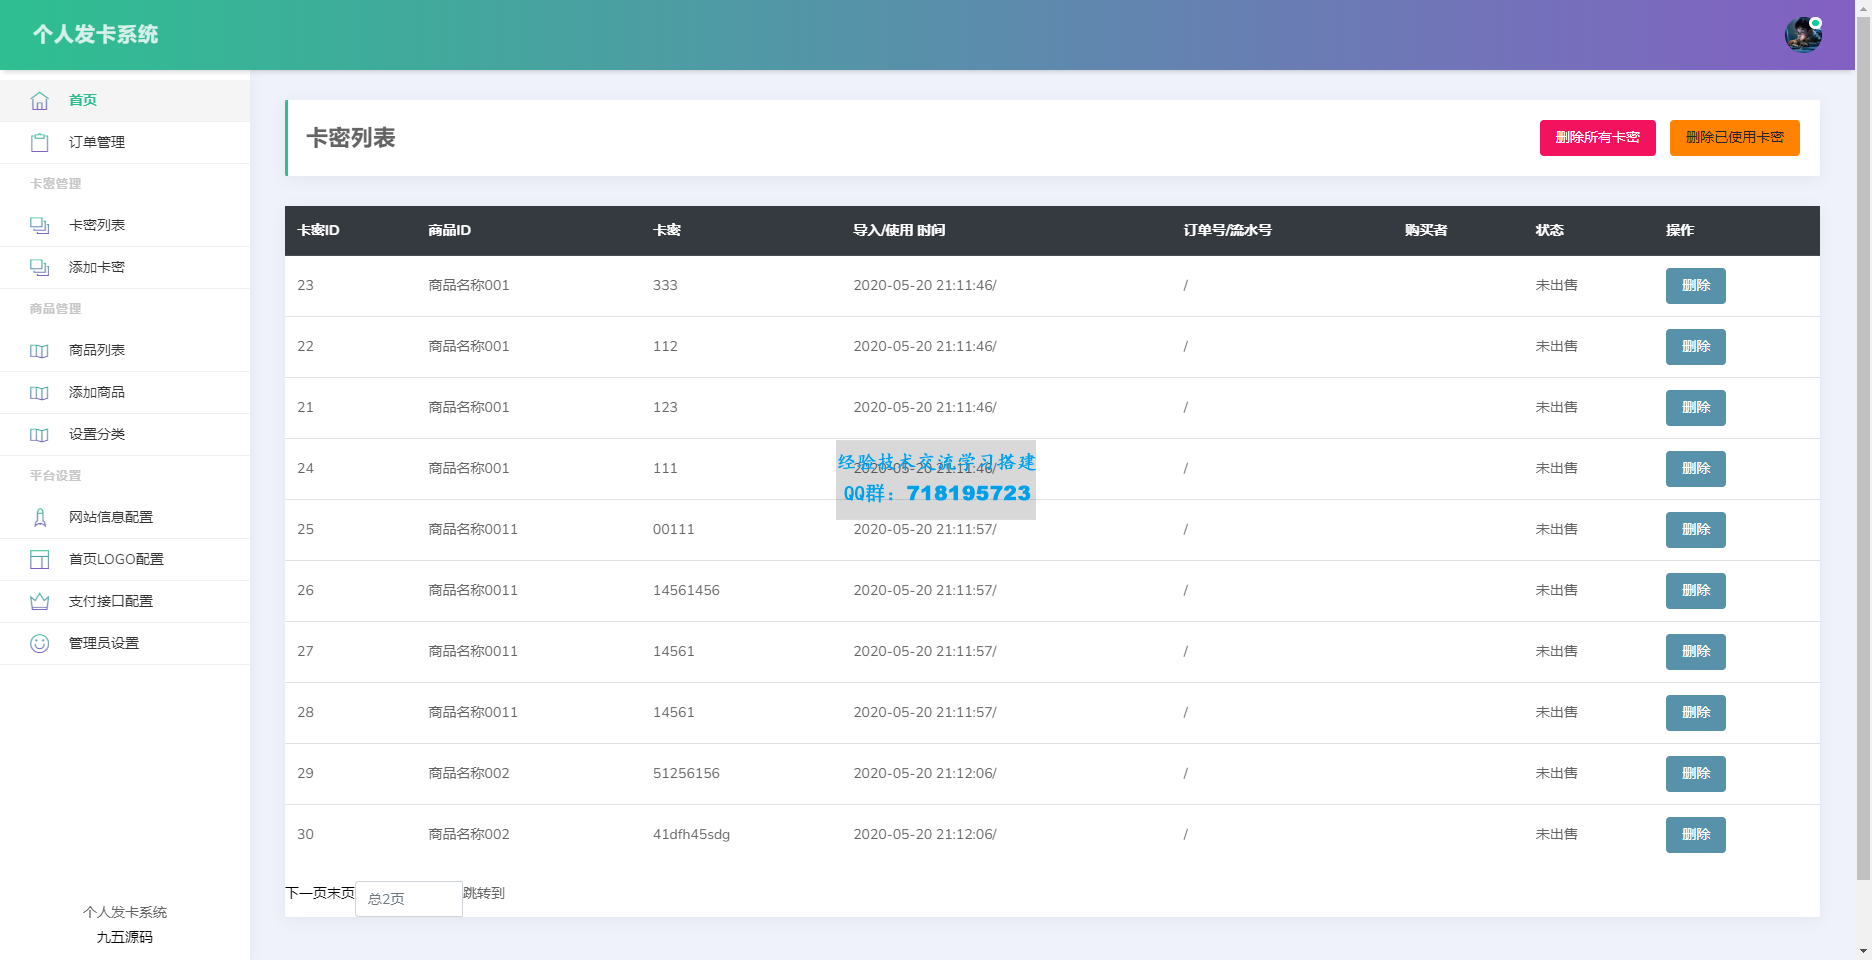Open the user avatar in header
This screenshot has height=960, width=1872.
click(1802, 35)
